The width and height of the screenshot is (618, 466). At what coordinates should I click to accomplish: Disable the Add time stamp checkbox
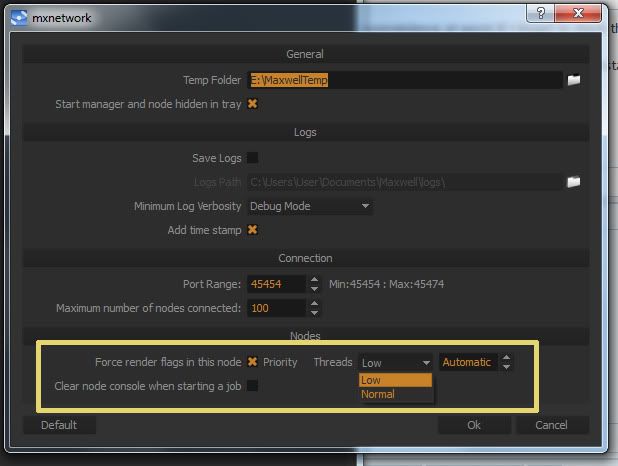[252, 230]
